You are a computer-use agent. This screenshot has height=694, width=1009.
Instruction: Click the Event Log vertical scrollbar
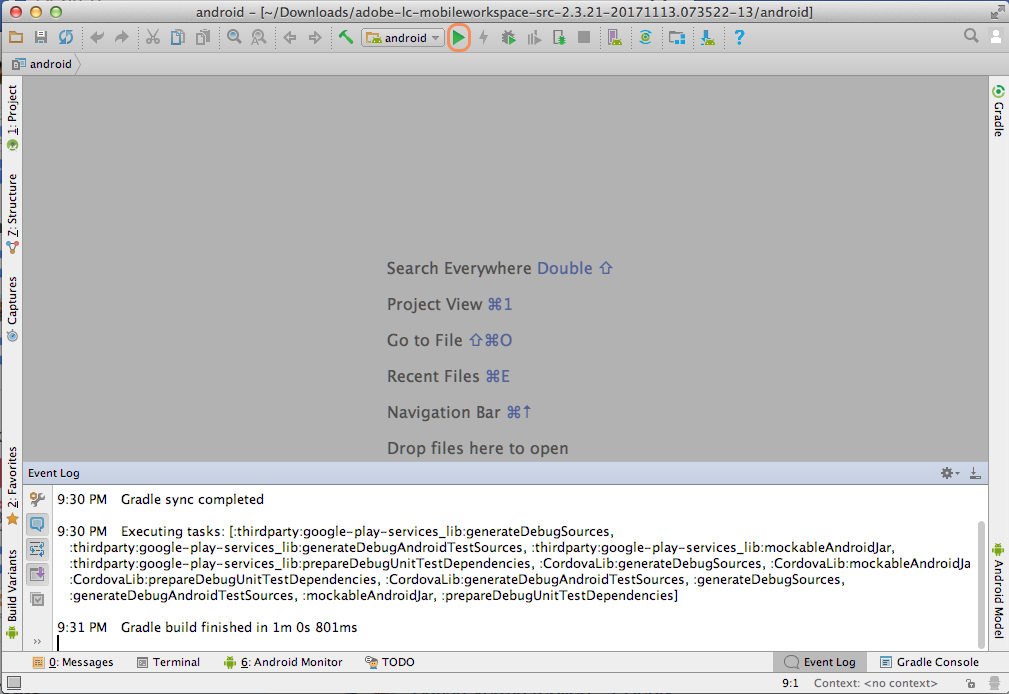(981, 585)
